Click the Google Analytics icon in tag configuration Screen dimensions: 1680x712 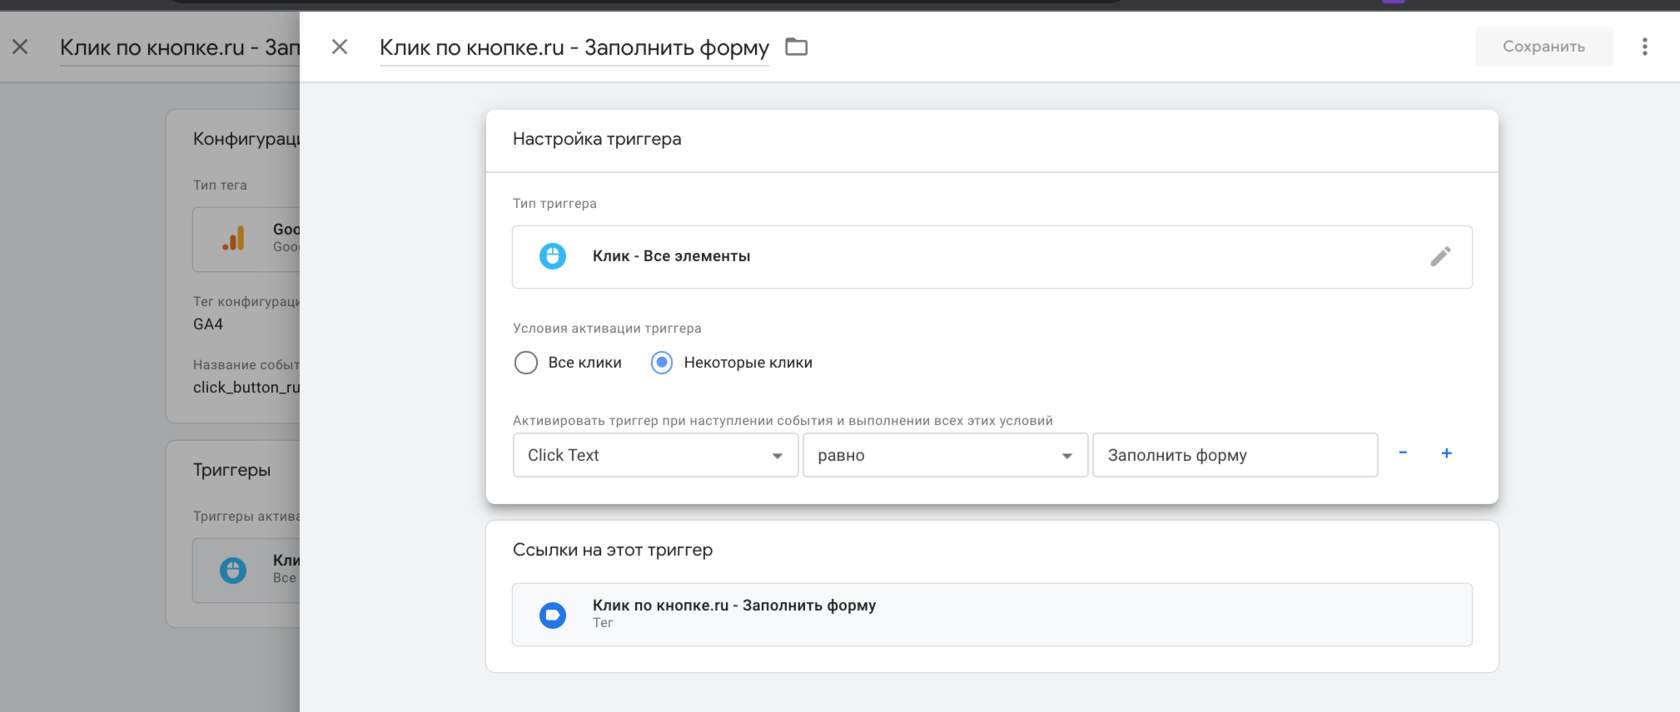[x=233, y=239]
